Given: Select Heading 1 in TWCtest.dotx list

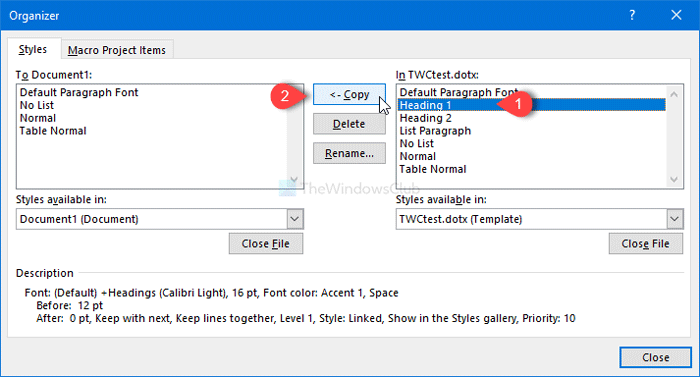Looking at the screenshot, I should point(531,105).
